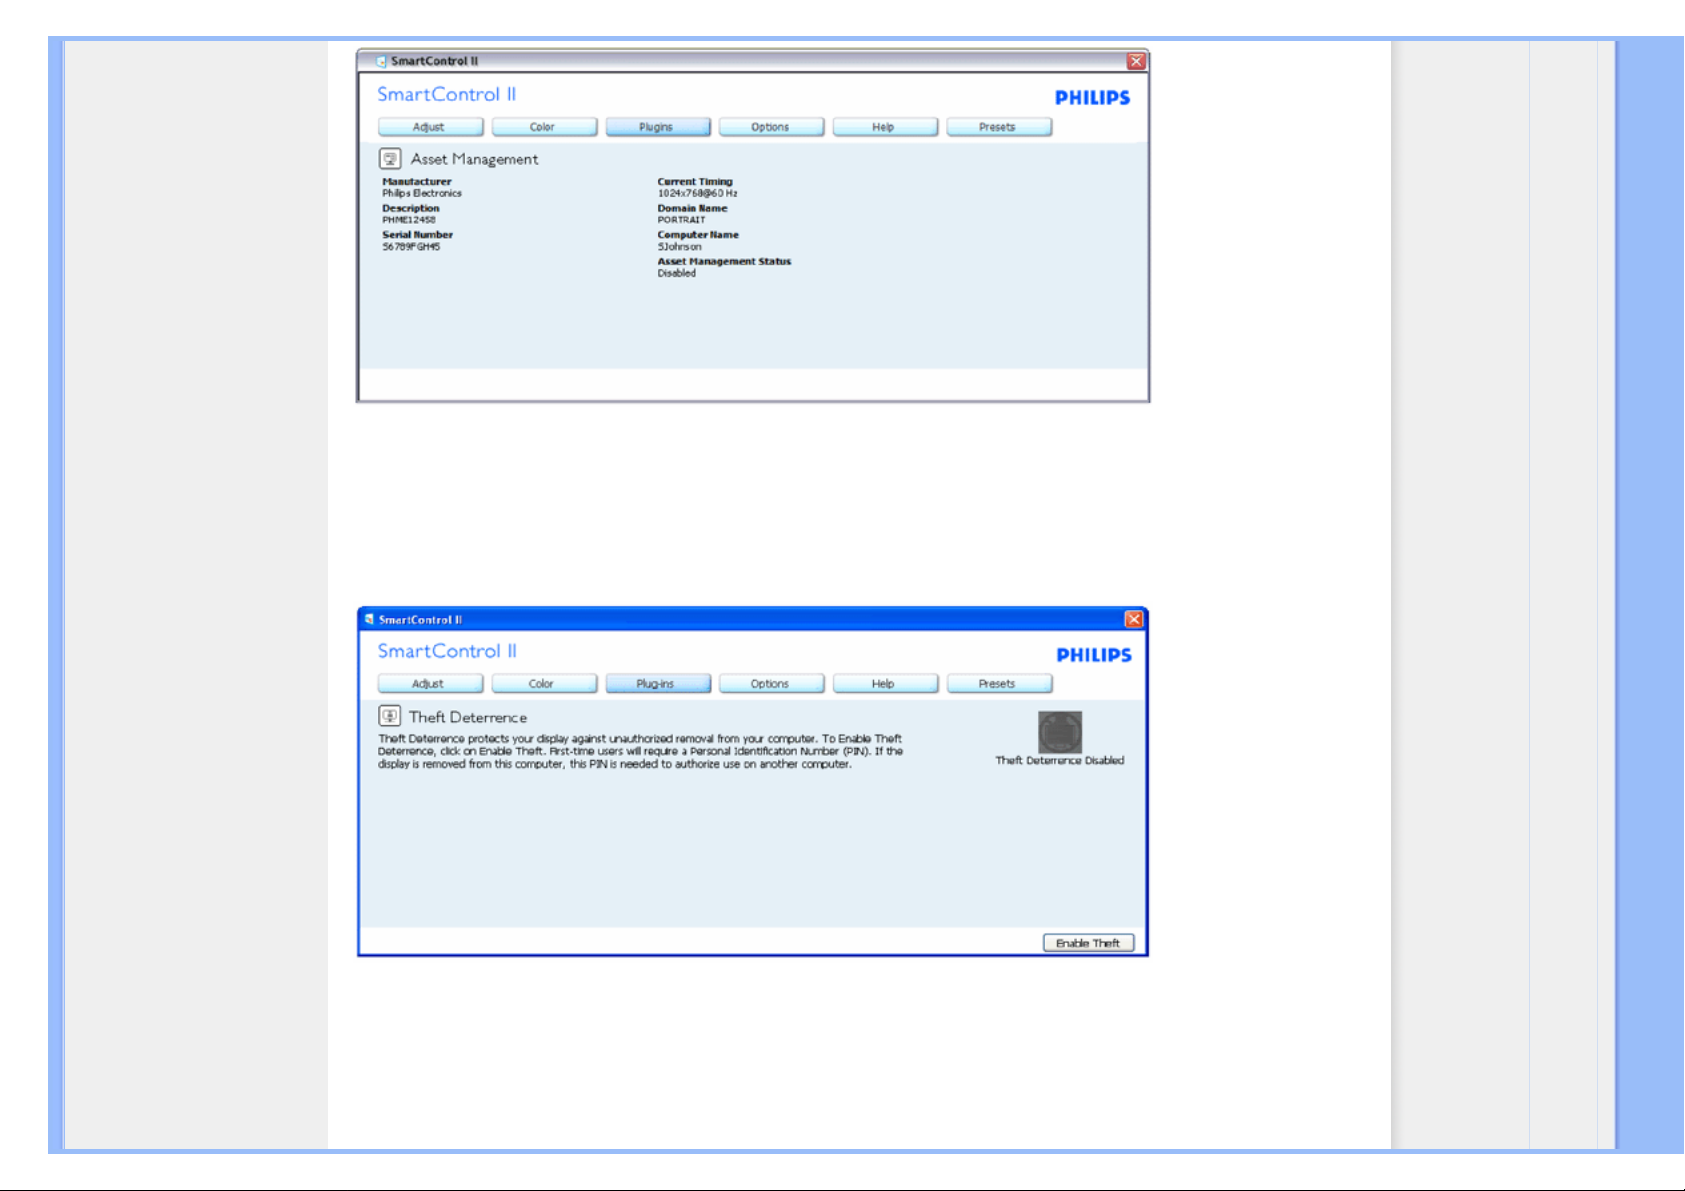1685x1191 pixels.
Task: Click the Philips logo in Asset Management window
Action: tap(1092, 98)
